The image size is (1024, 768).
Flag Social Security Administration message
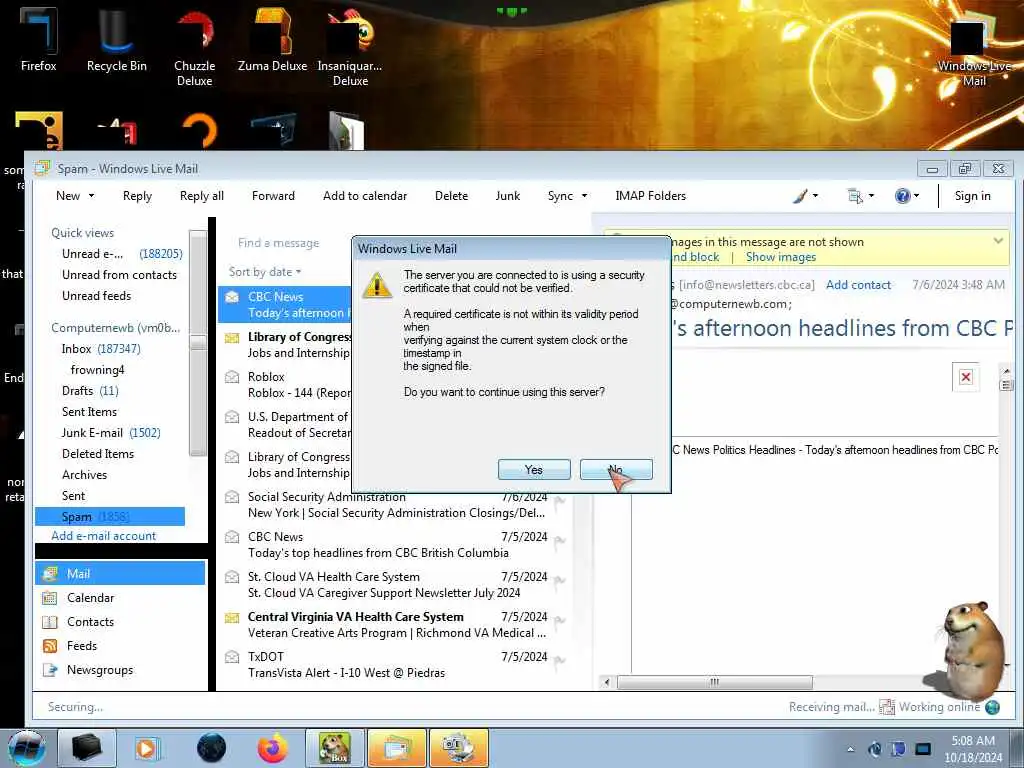pyautogui.click(x=560, y=501)
